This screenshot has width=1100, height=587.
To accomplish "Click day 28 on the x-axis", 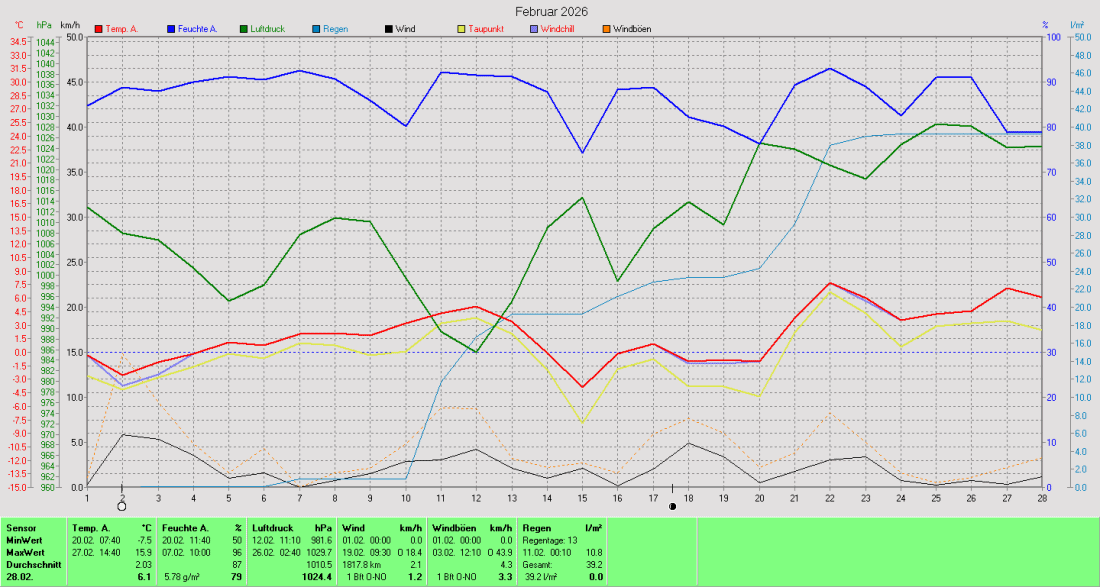I will coord(1042,497).
